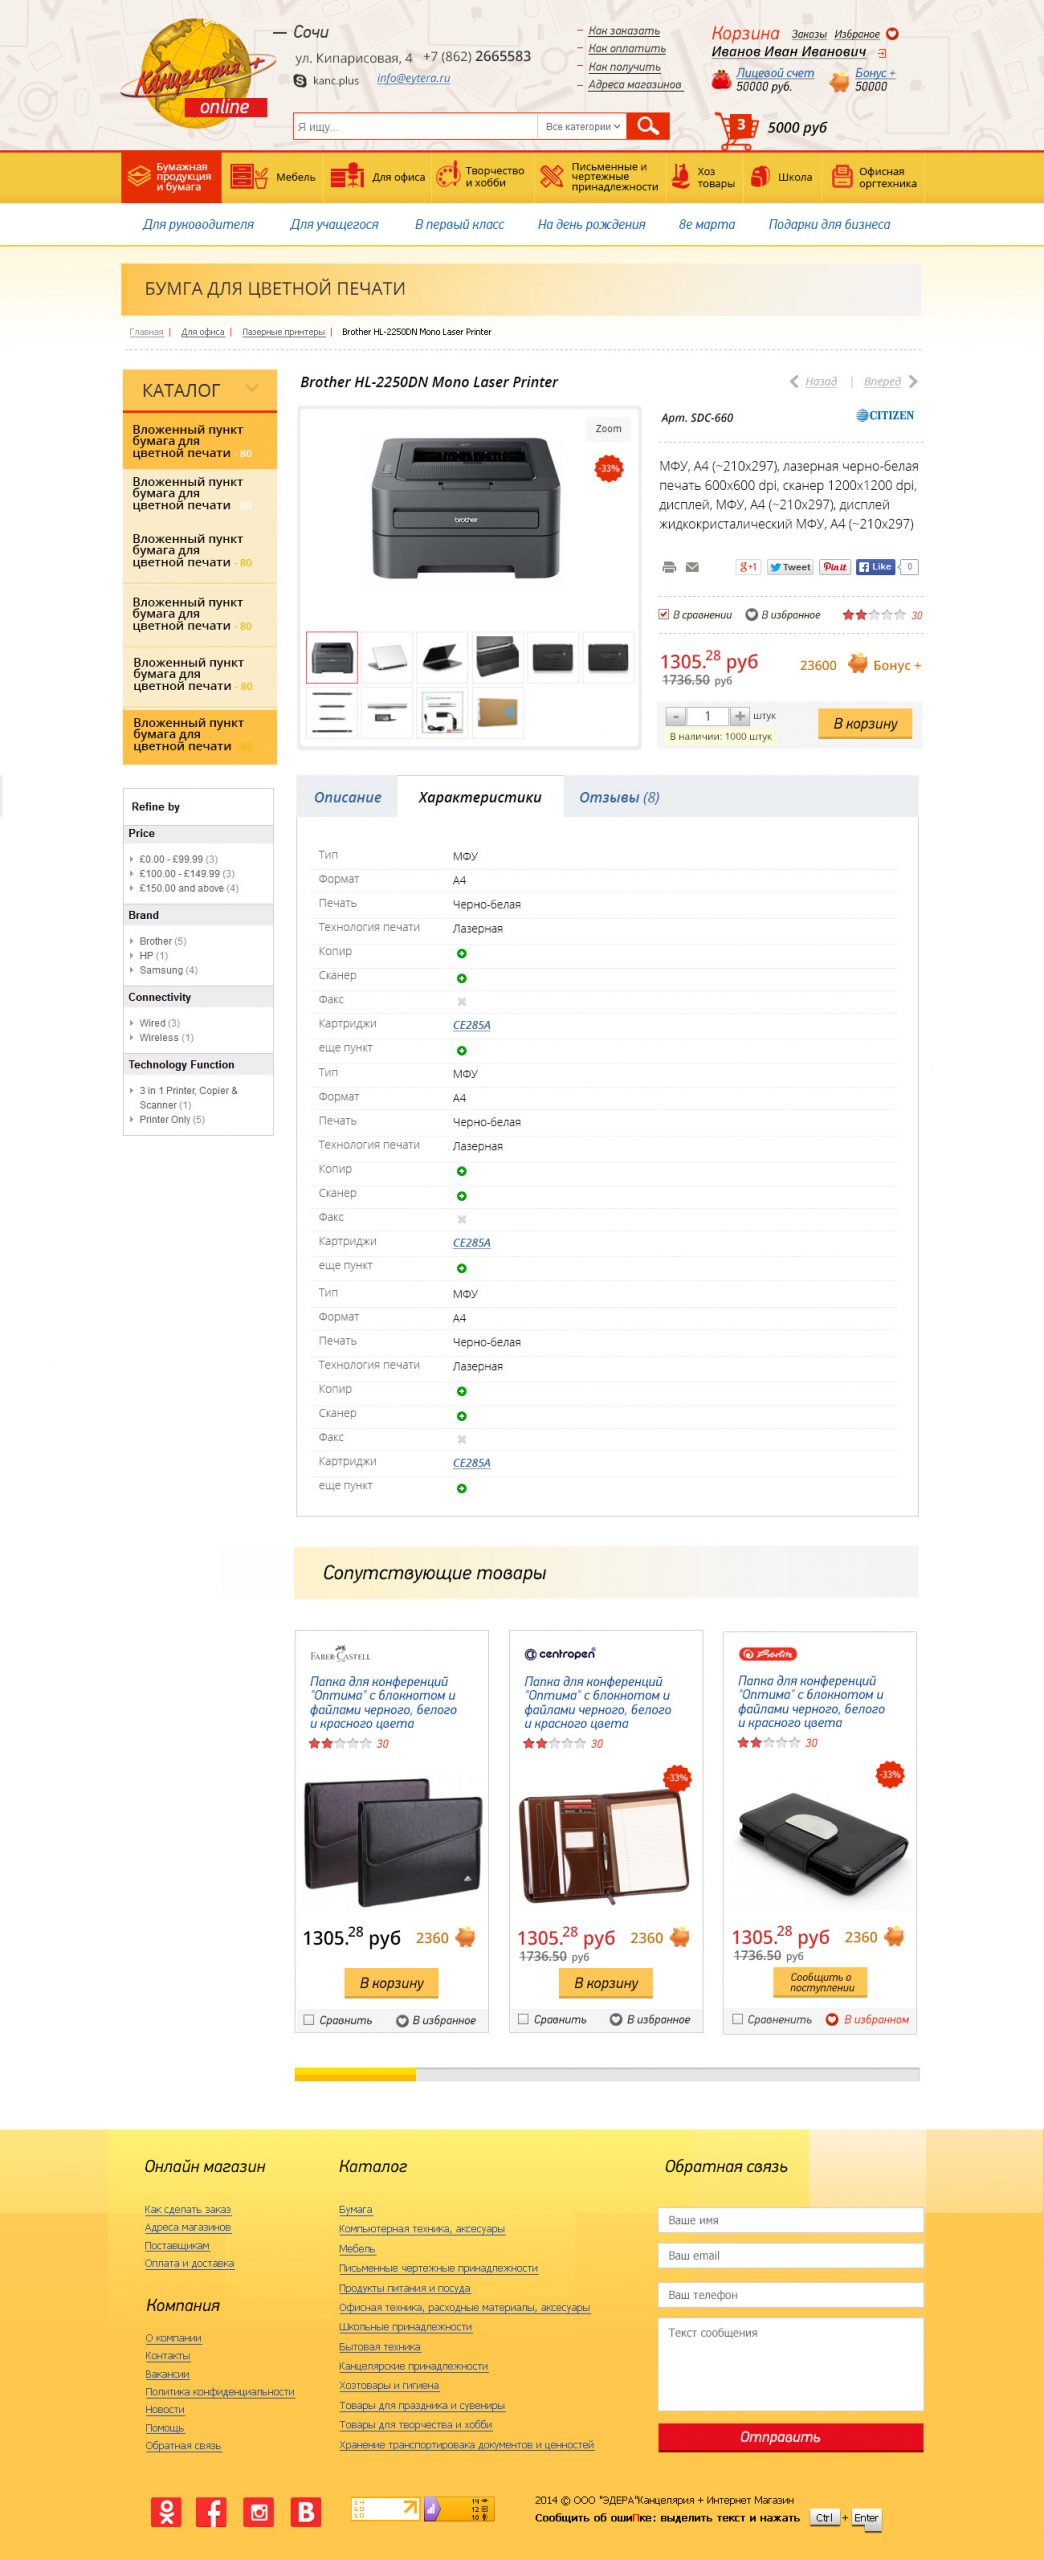Check Сравнить on the Faber-Castell card
Viewport: 1044px width, 2560px height.
point(309,2020)
